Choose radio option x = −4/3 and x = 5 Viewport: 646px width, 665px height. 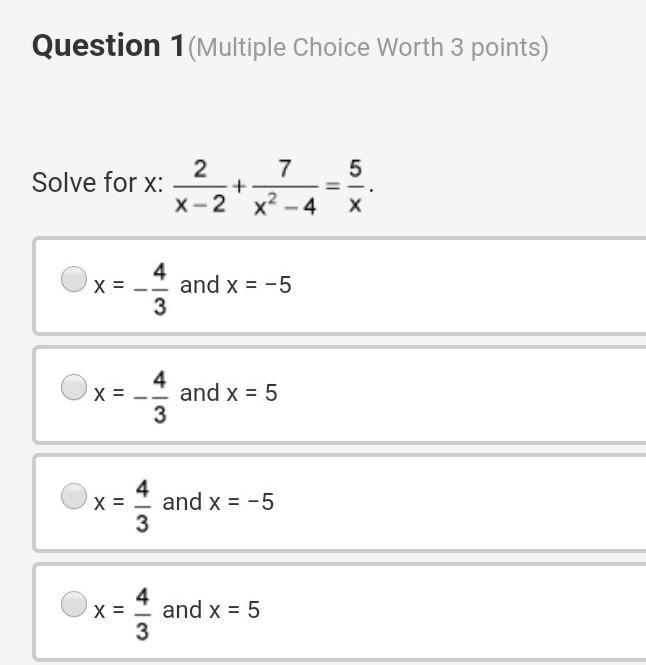click(74, 387)
